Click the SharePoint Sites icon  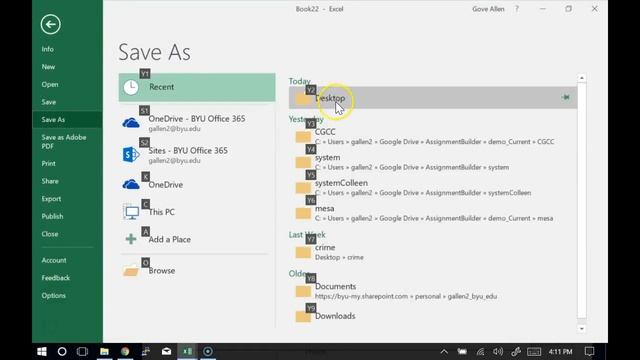coord(131,155)
